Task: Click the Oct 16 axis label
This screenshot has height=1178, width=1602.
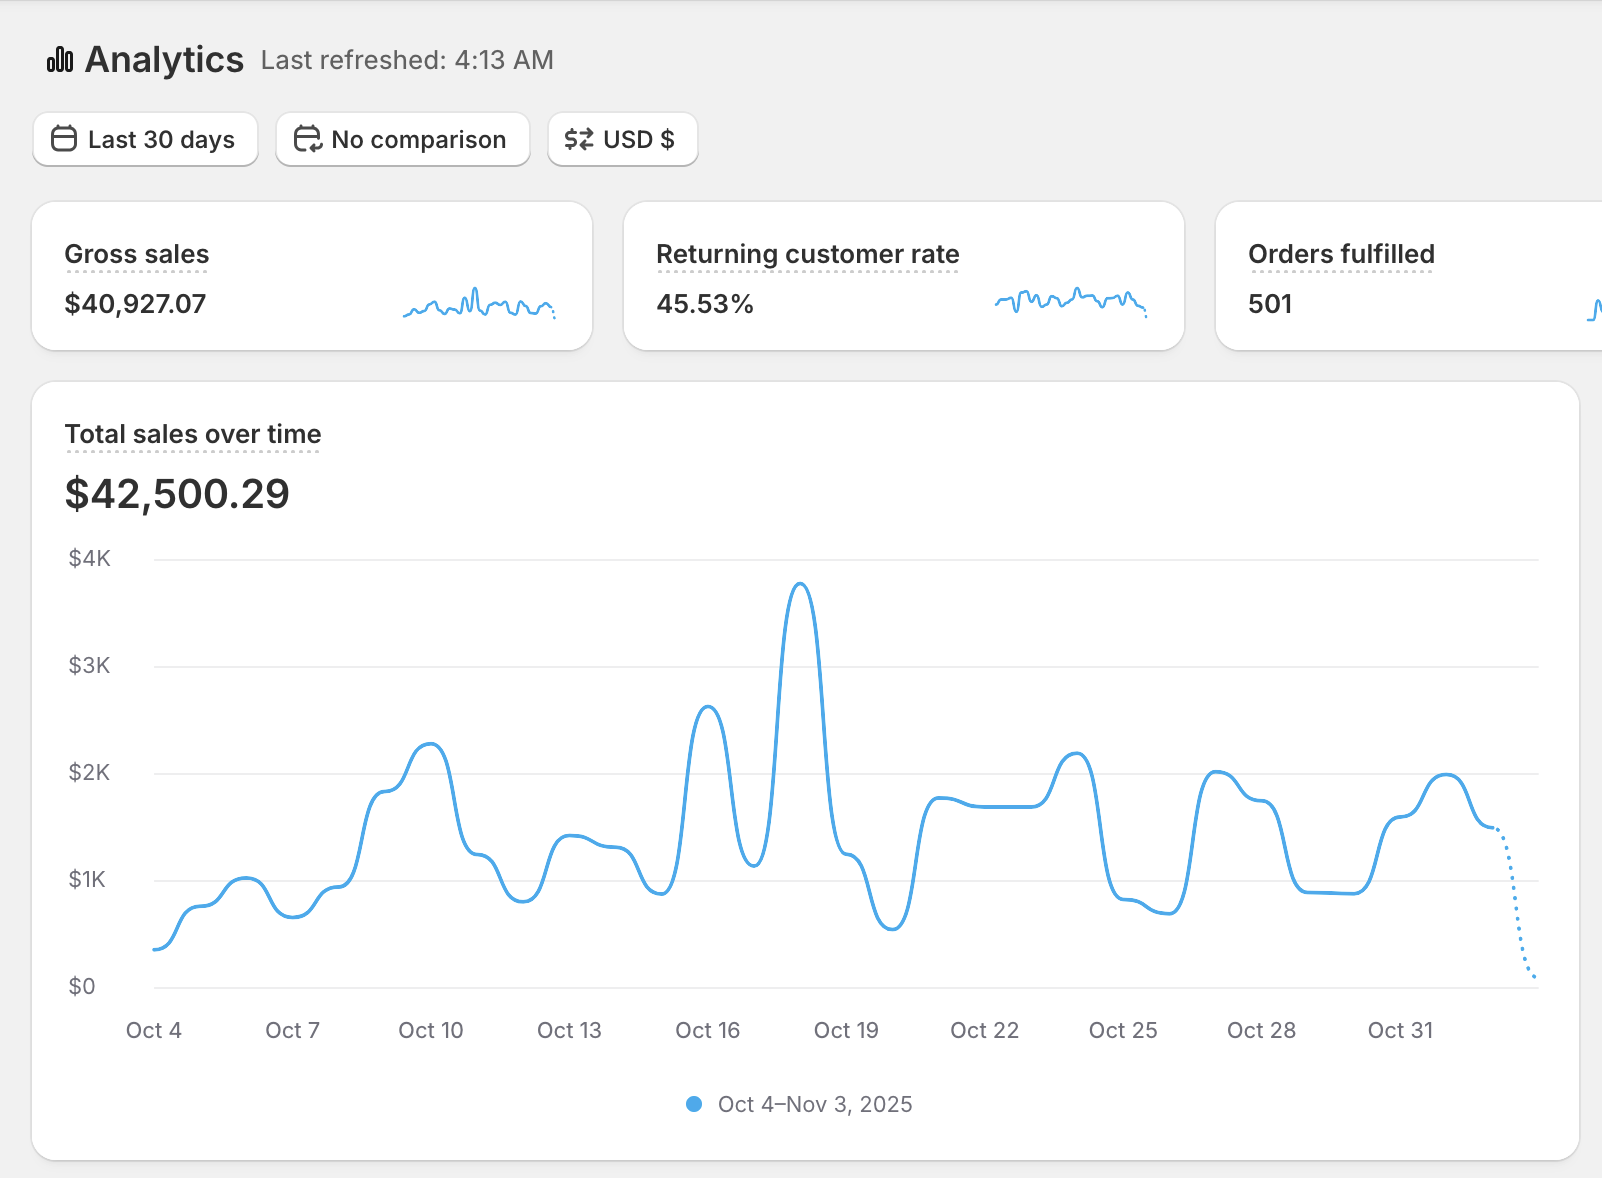Action: pyautogui.click(x=708, y=1030)
